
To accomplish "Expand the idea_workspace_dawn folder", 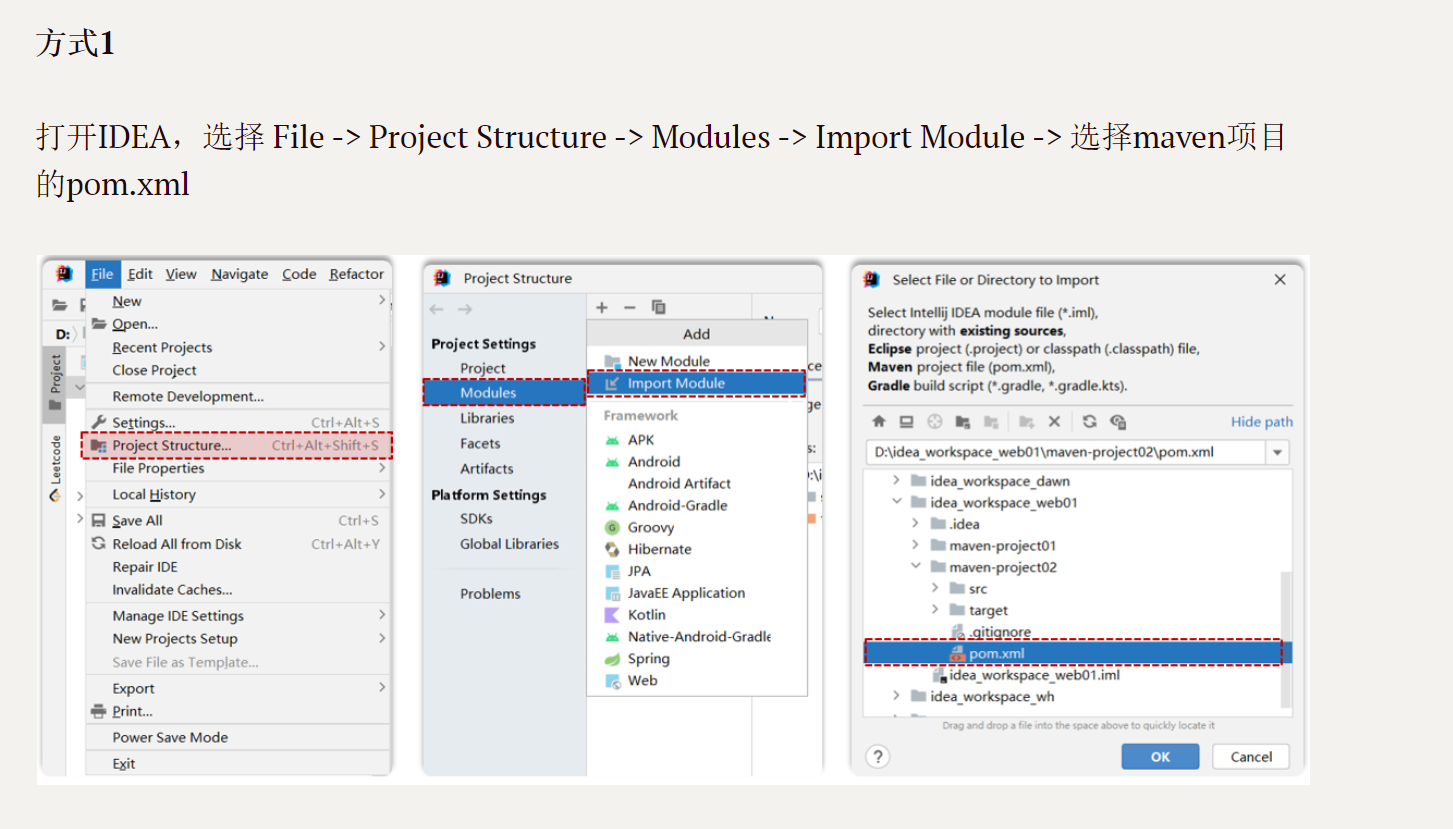I will point(896,481).
